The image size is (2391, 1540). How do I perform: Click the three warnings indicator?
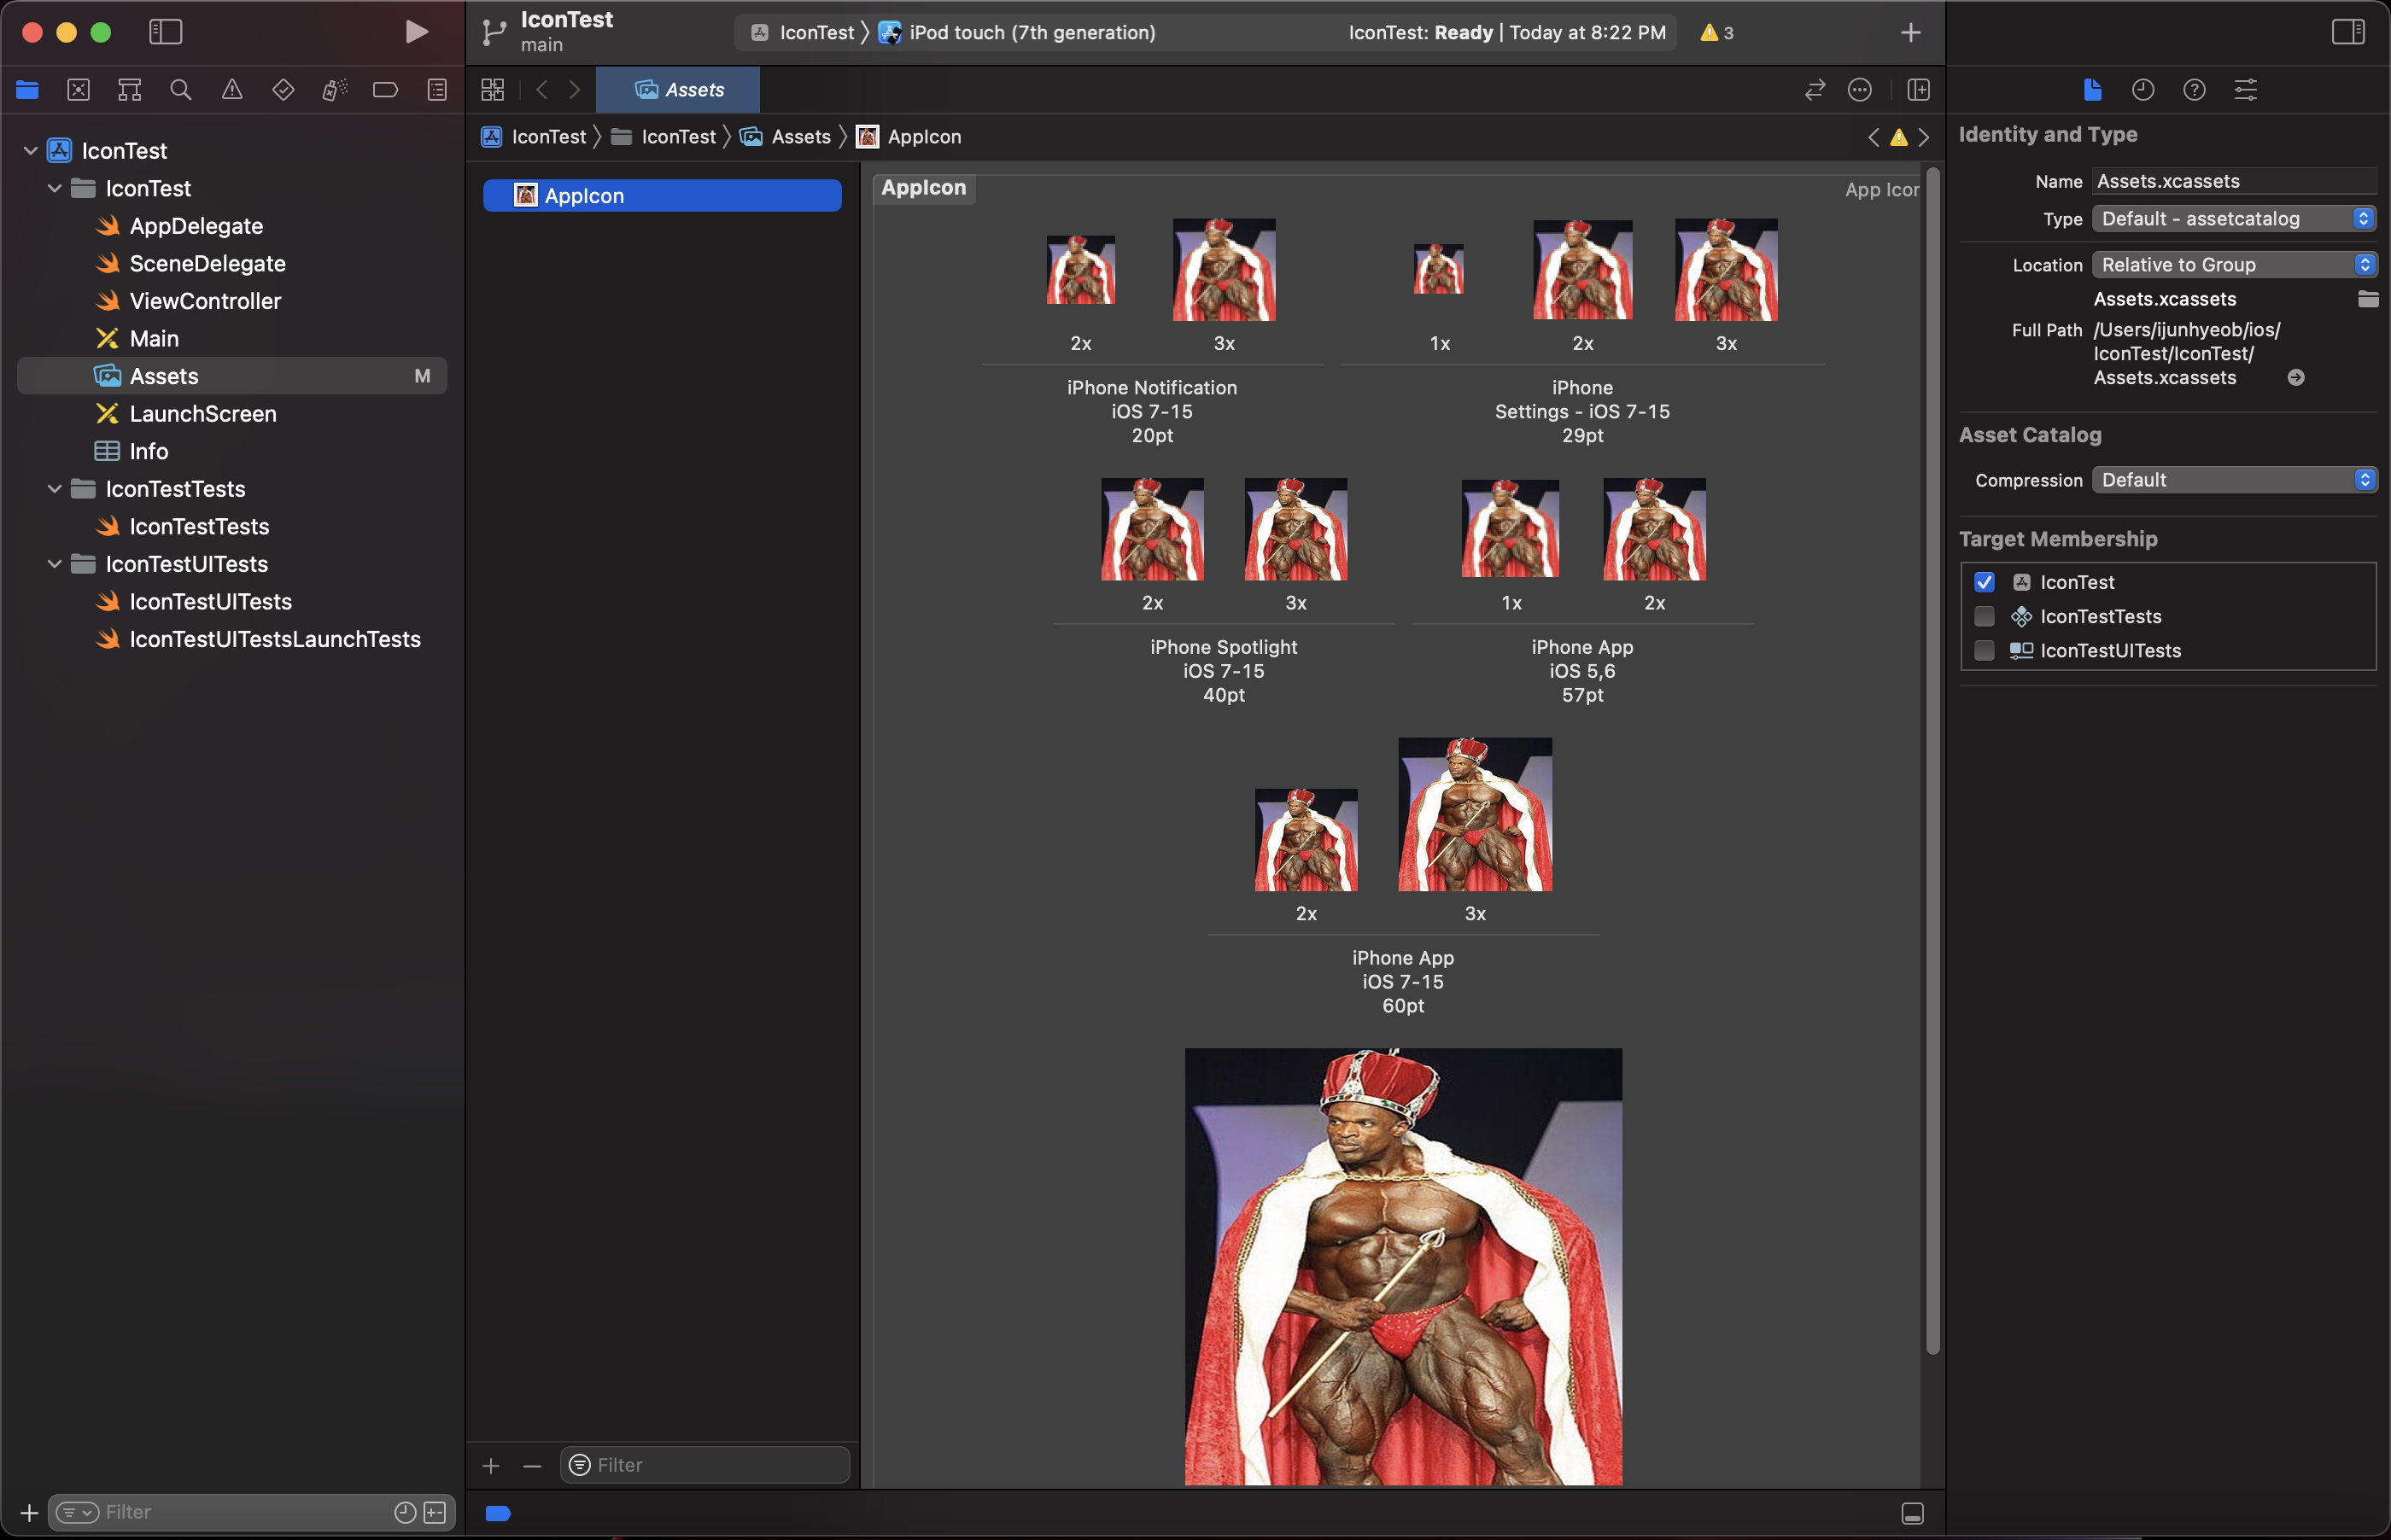click(x=1716, y=32)
